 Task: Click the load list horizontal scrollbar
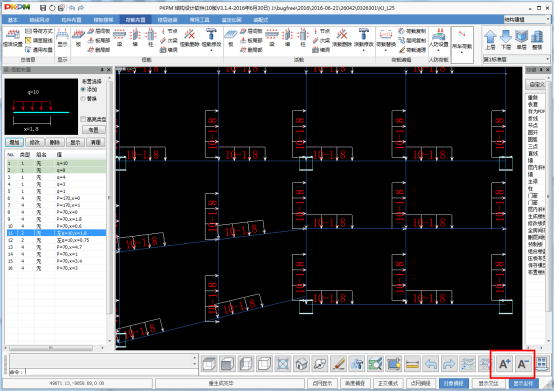[51, 348]
